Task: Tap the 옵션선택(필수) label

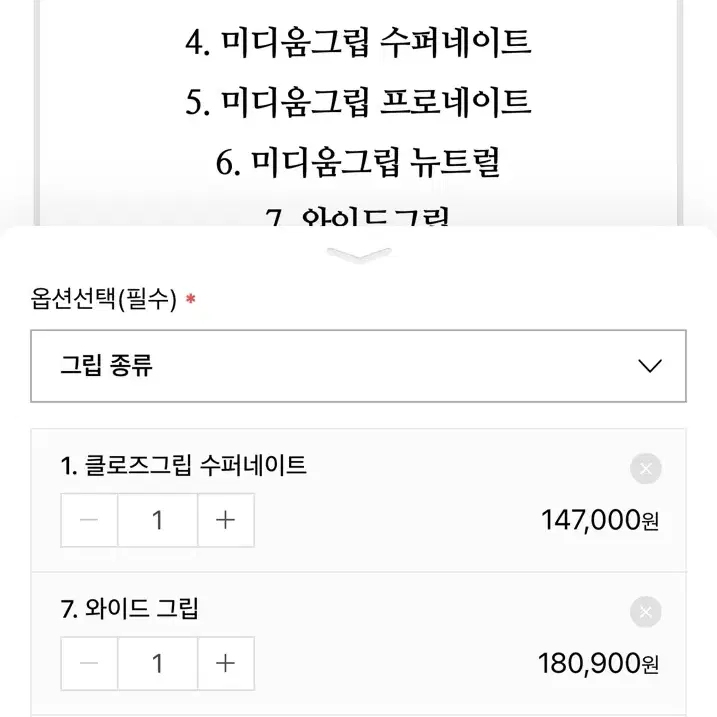Action: [x=103, y=299]
